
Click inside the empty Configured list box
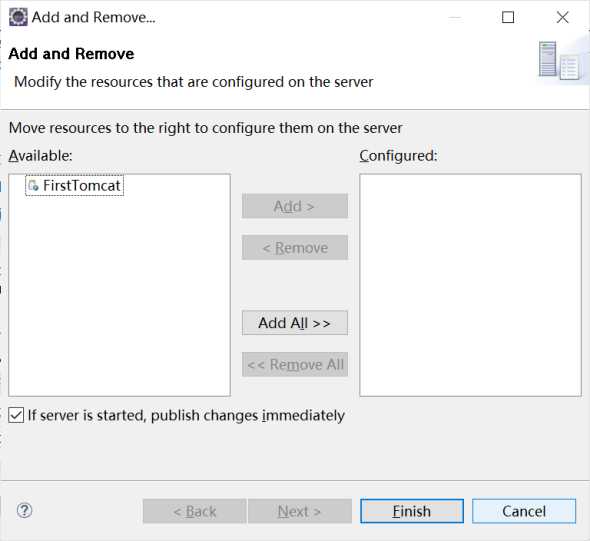pyautogui.click(x=470, y=285)
